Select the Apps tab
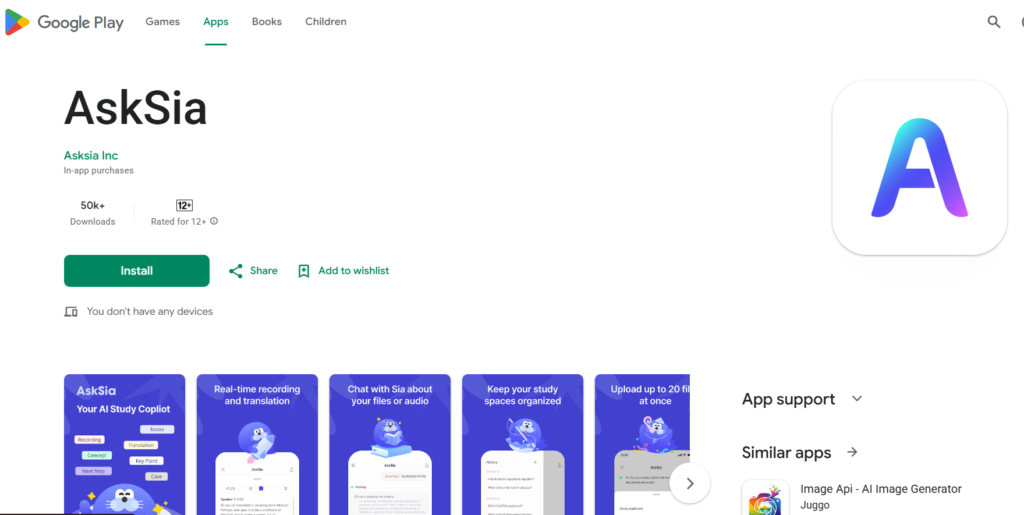The height and width of the screenshot is (515, 1024). coord(216,22)
